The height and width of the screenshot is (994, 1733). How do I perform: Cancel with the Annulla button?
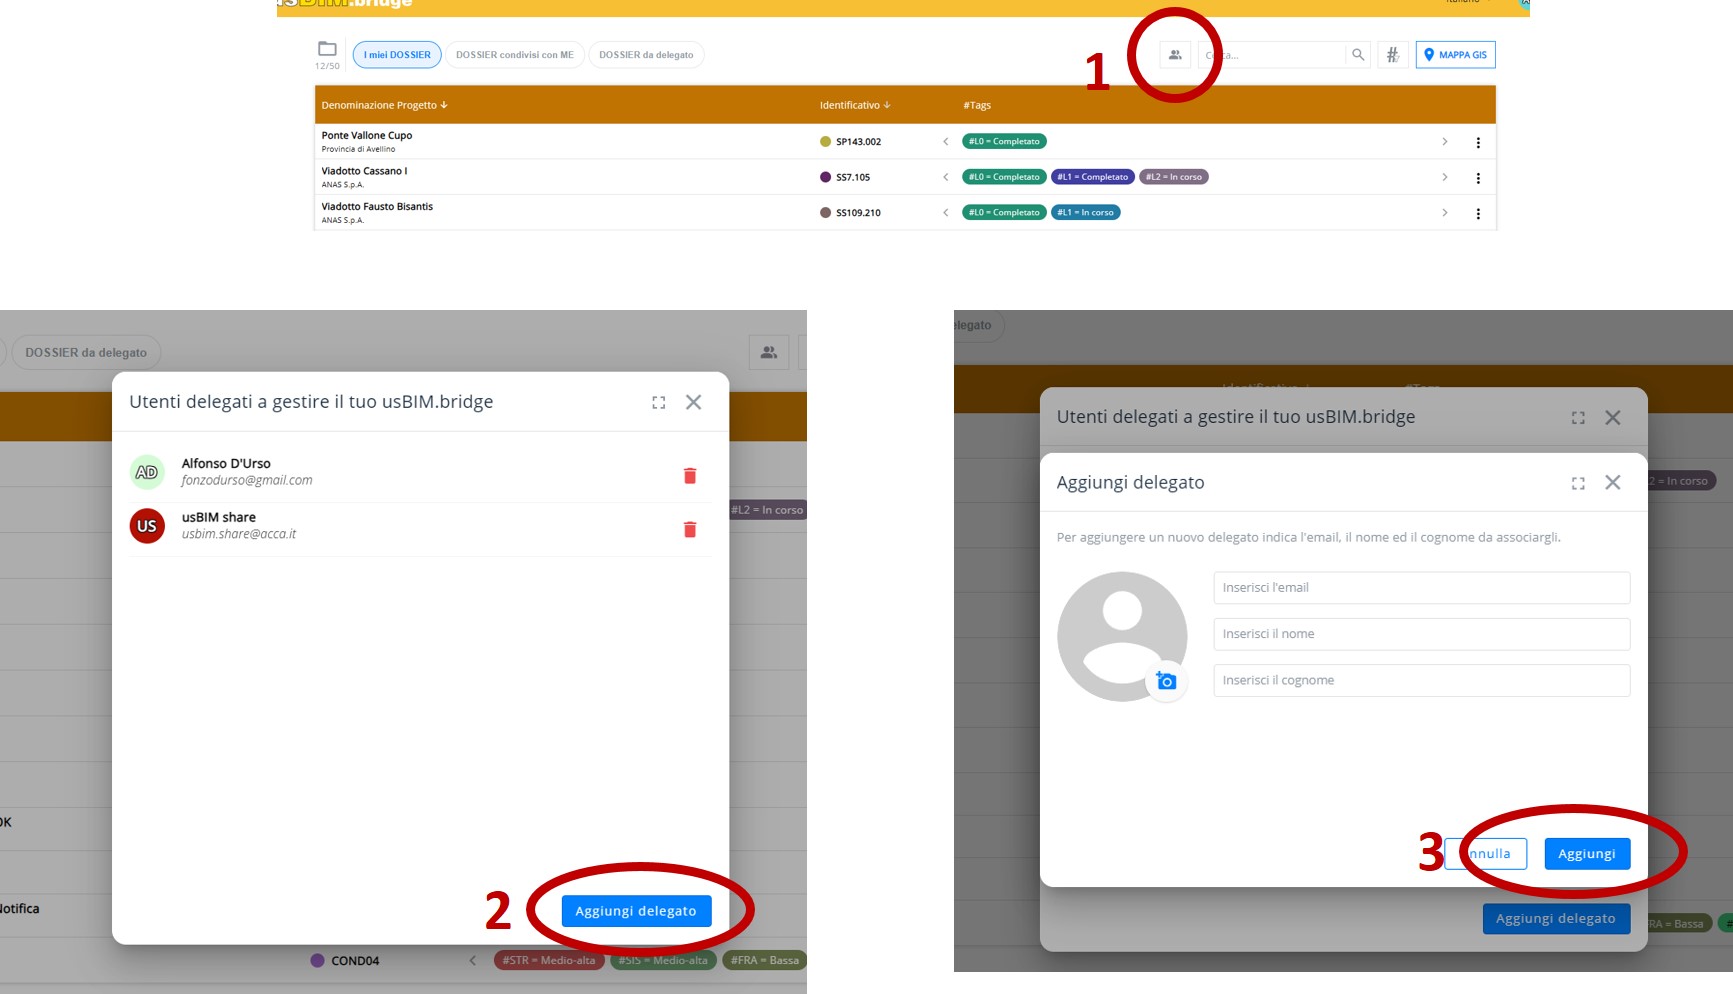[x=1486, y=854]
